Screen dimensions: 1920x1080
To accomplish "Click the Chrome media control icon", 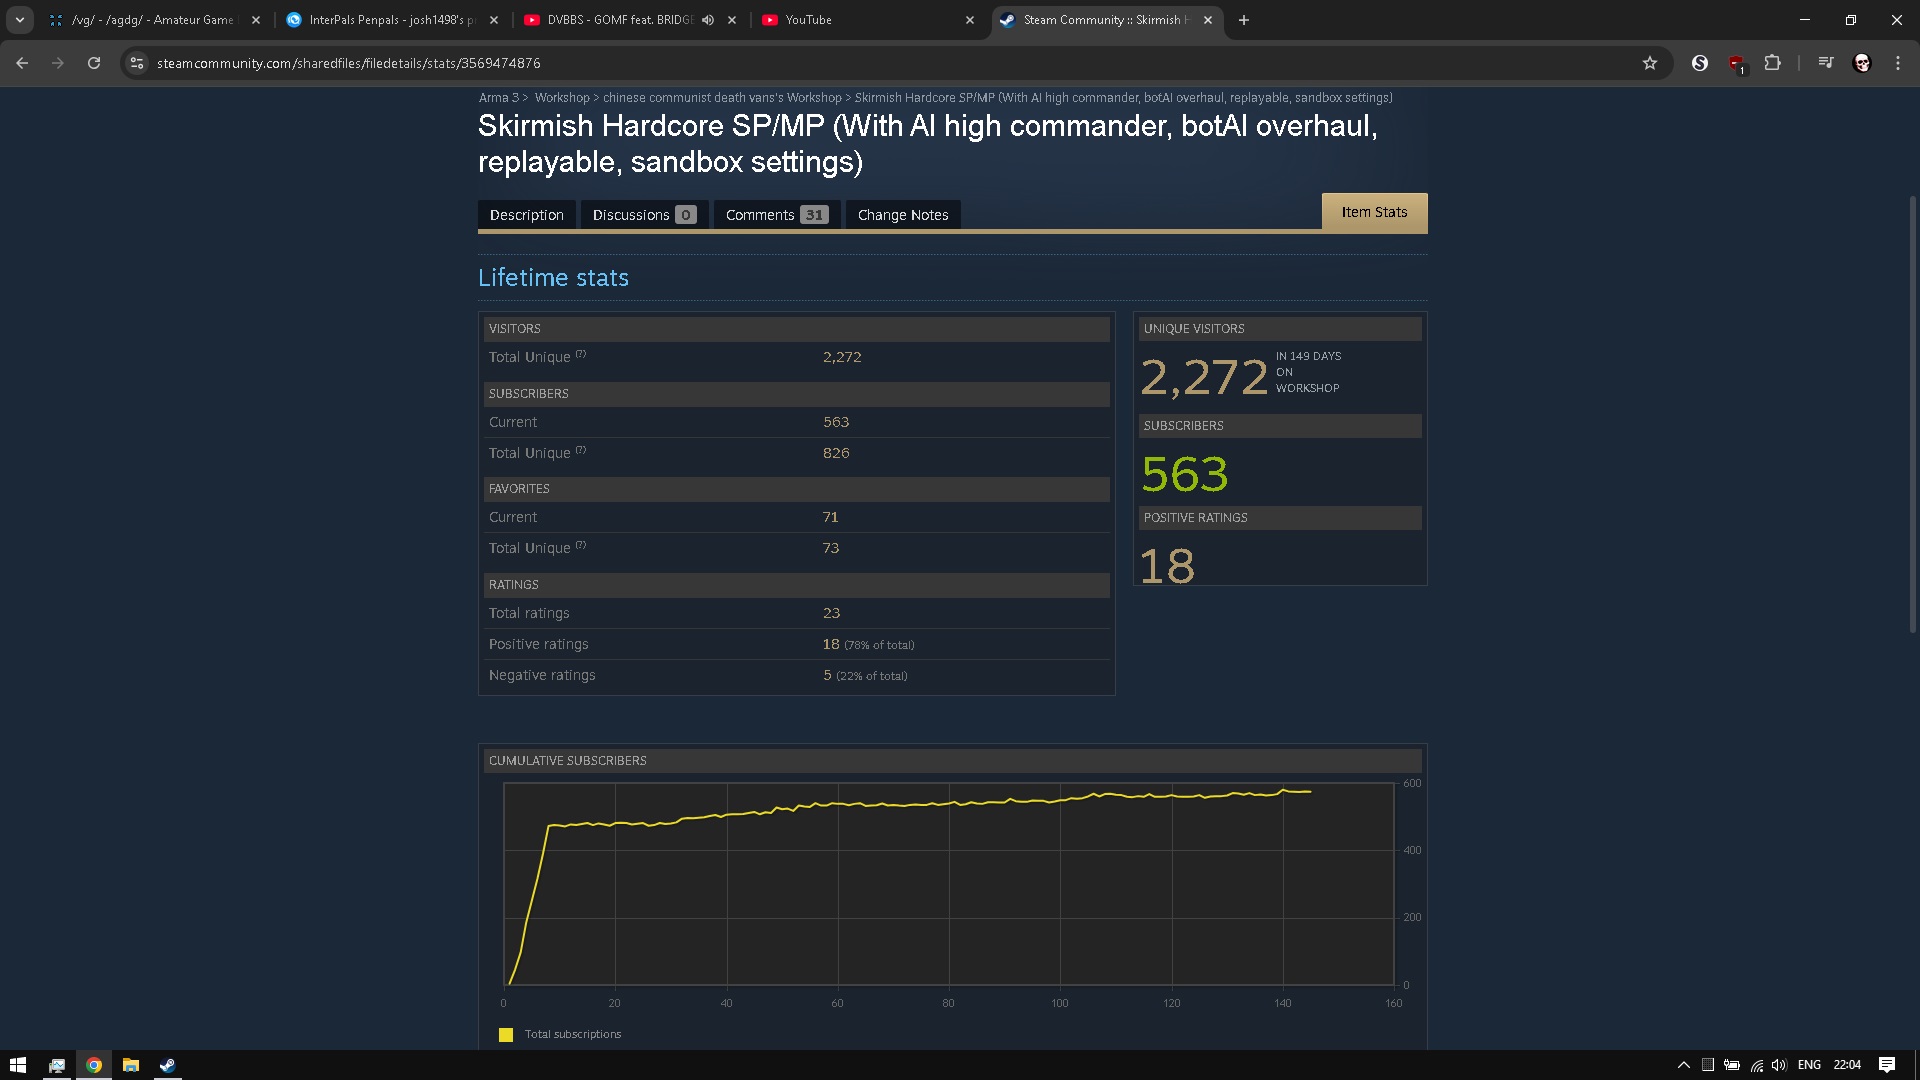I will coord(1826,63).
